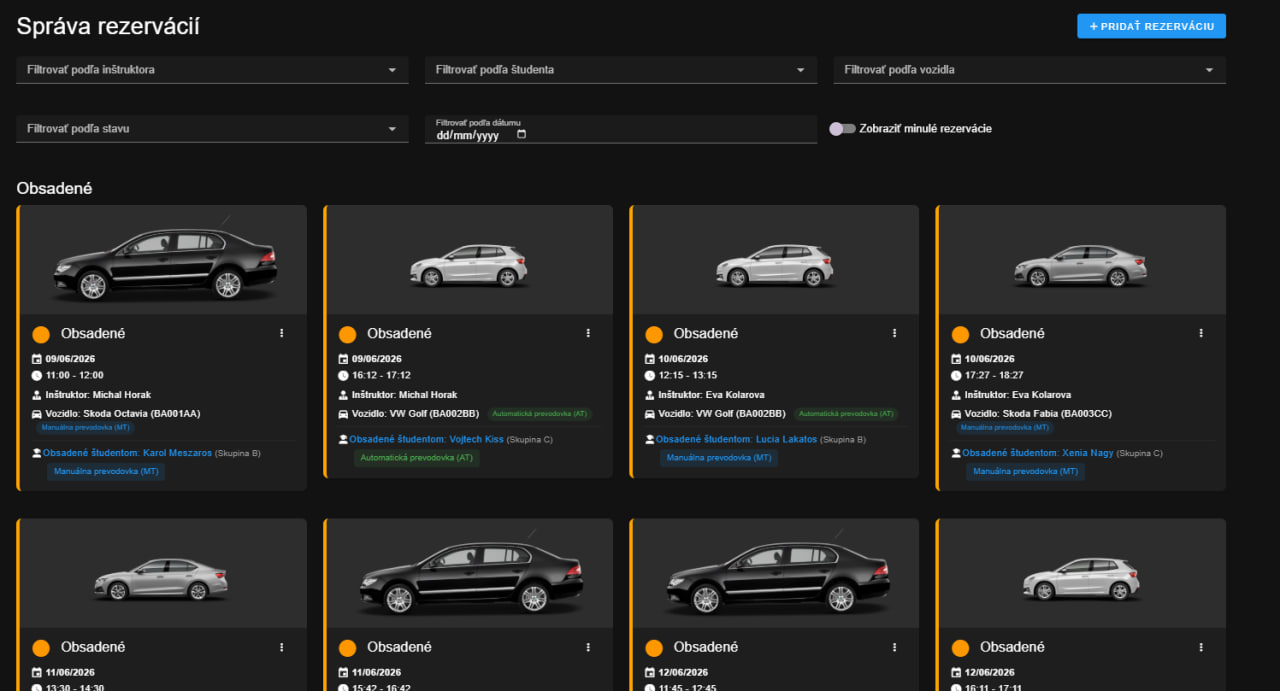This screenshot has width=1280, height=691.
Task: Open the options menu on Lucia Lakatos reservation
Action: point(895,333)
